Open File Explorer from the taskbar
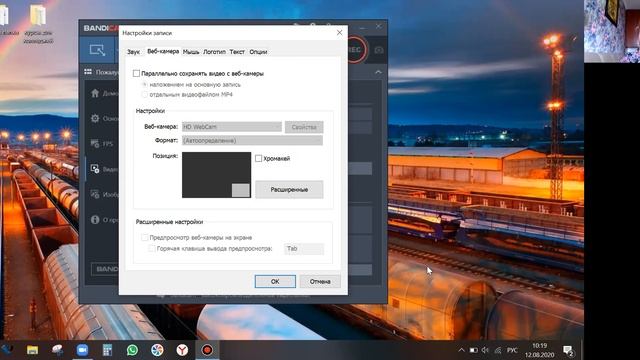The width and height of the screenshot is (640, 360). pos(32,350)
